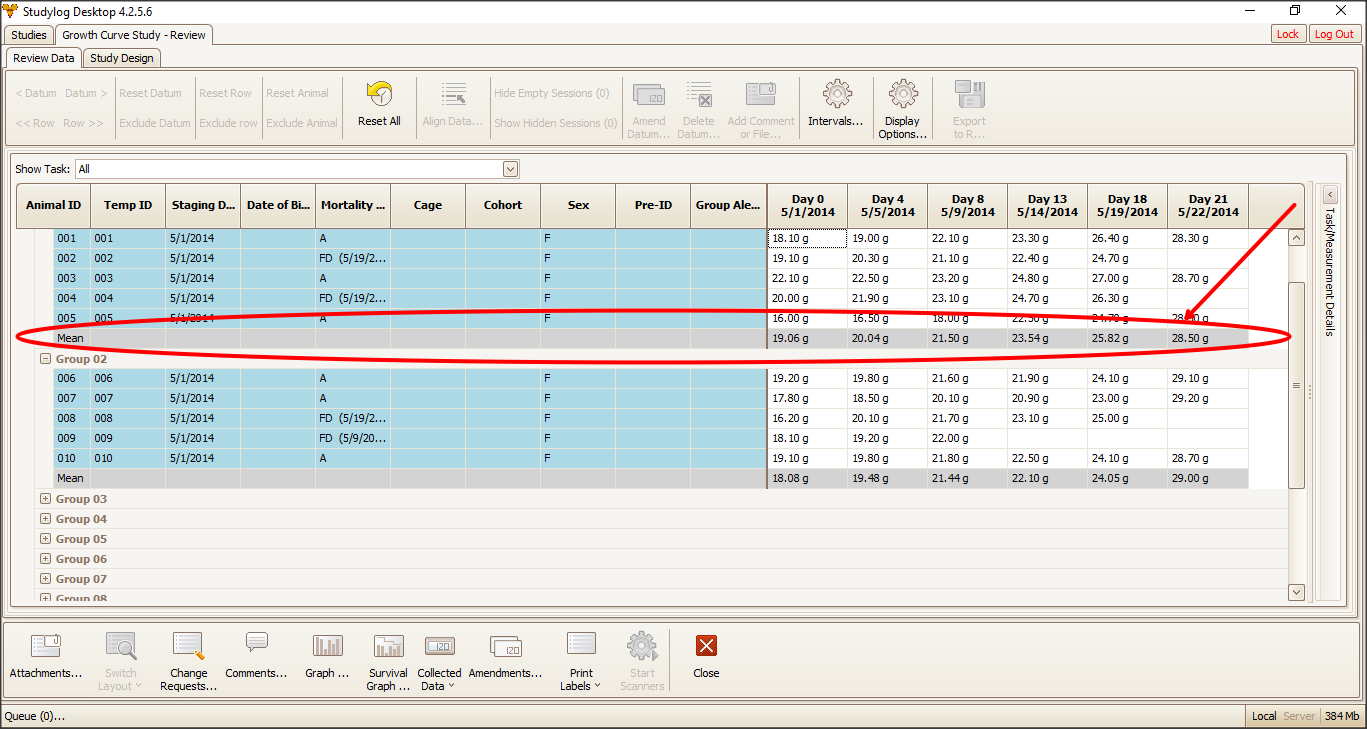Click the Mortality column header
1367x729 pixels.
coord(353,205)
